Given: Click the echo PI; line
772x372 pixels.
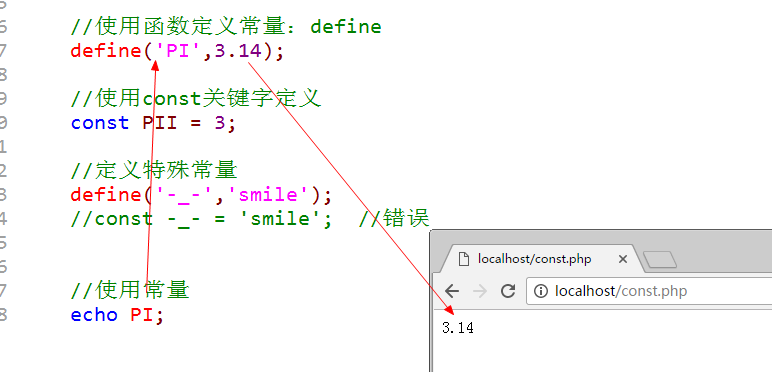Looking at the screenshot, I should click(117, 315).
